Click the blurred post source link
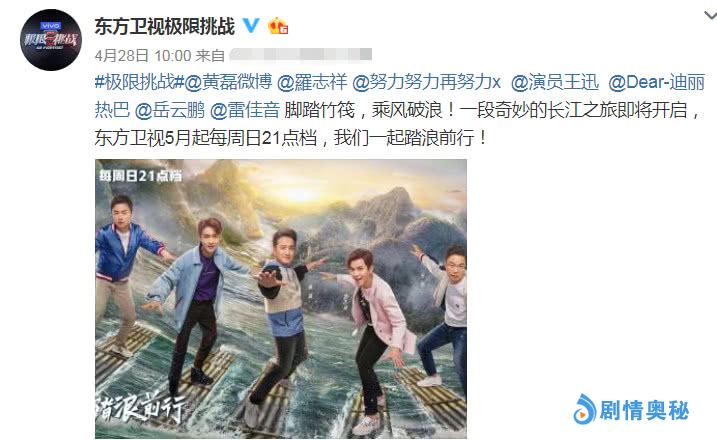 click(x=300, y=55)
